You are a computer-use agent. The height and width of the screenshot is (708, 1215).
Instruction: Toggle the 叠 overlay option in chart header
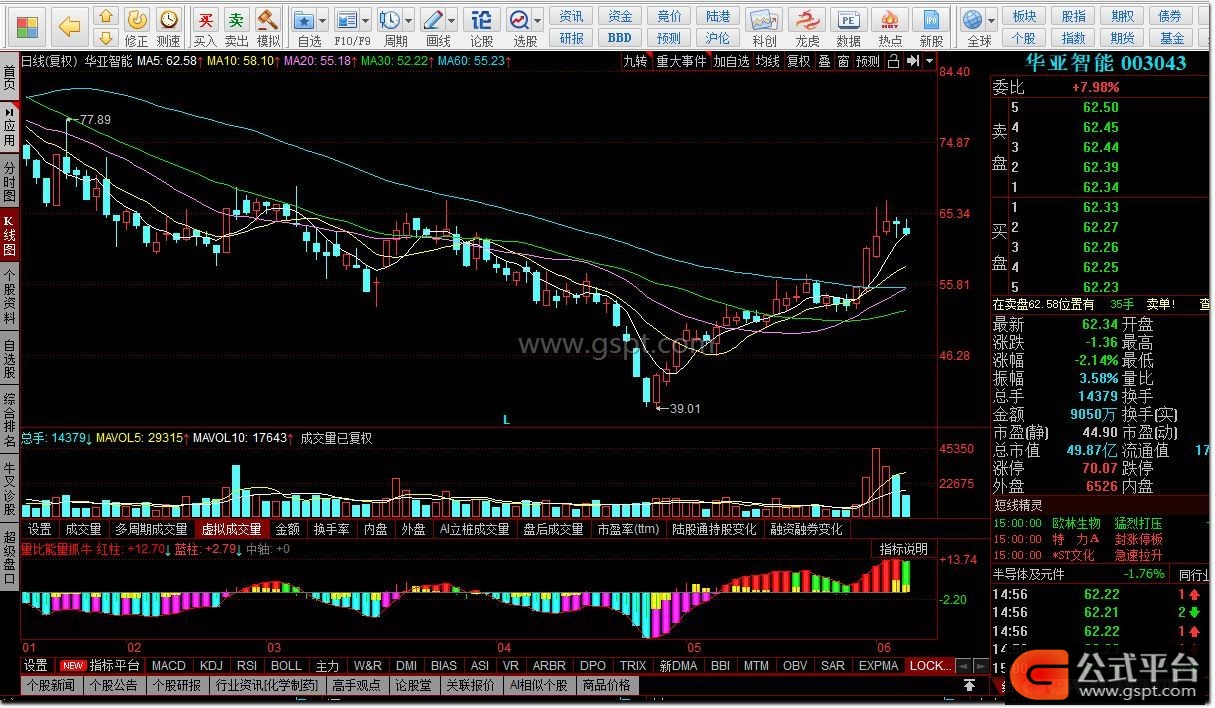click(824, 61)
